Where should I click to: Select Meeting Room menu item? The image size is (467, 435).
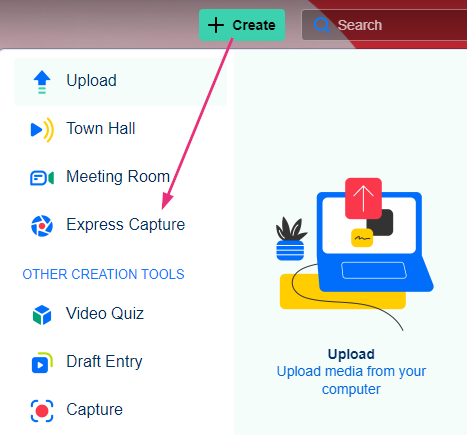[x=120, y=177]
